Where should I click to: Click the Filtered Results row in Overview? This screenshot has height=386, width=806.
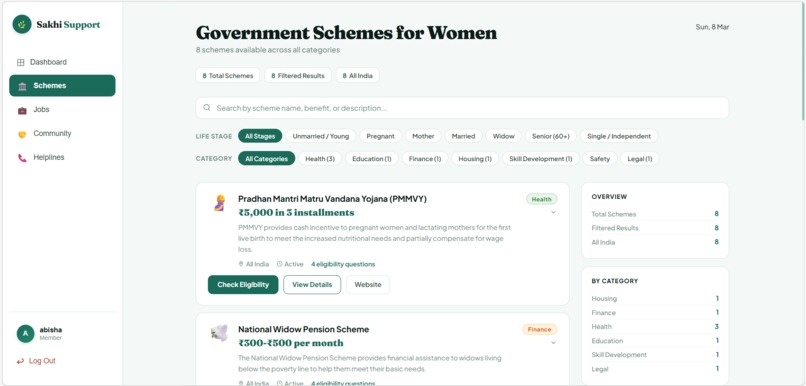[x=655, y=228]
